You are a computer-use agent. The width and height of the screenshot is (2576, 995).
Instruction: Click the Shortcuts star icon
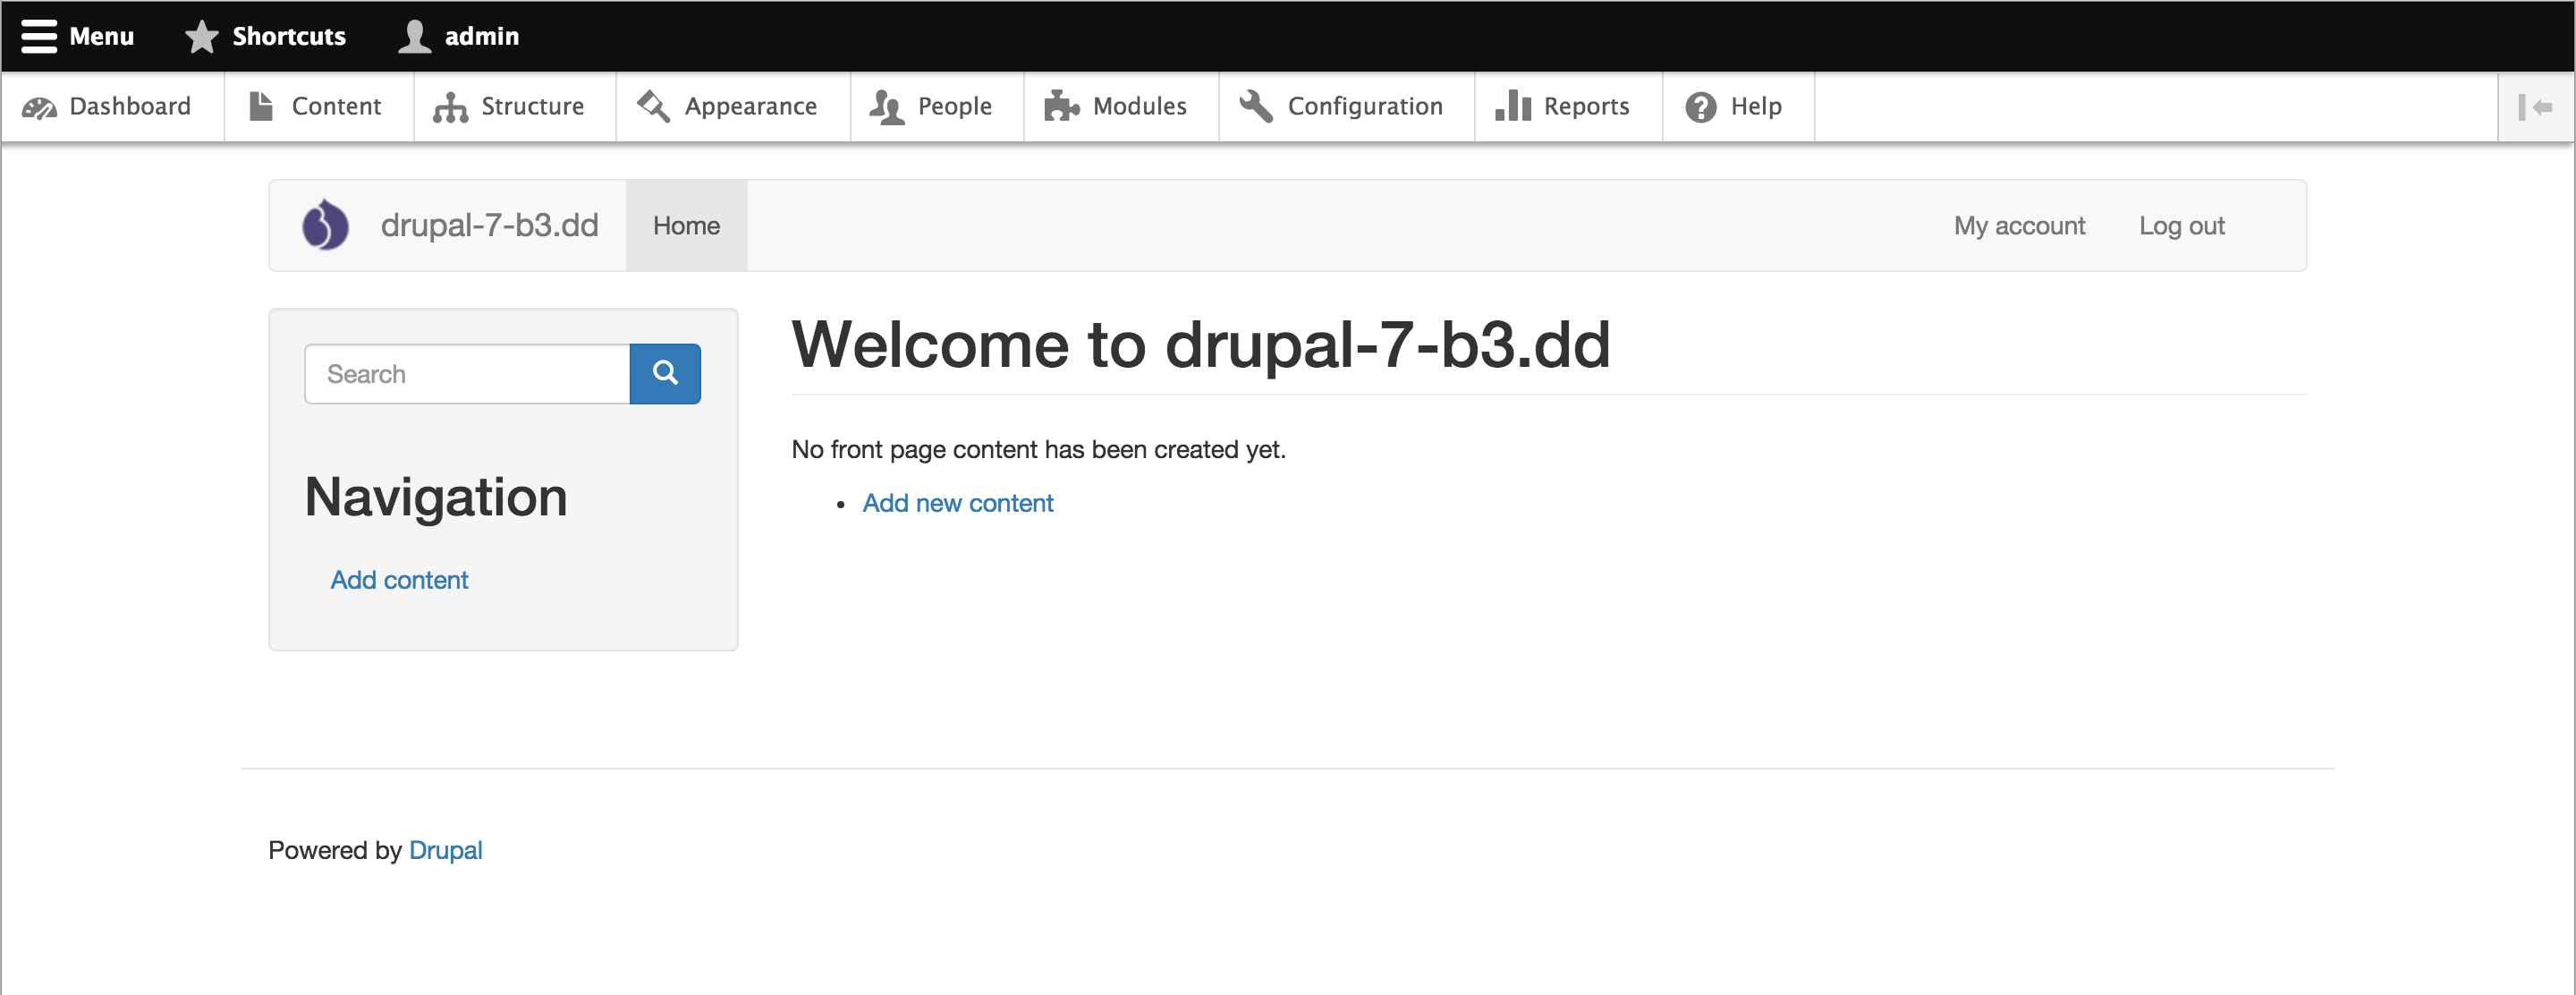201,37
